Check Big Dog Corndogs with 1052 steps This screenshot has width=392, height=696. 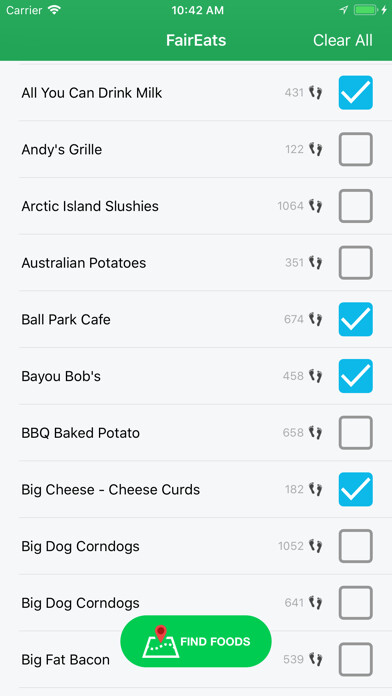356,546
